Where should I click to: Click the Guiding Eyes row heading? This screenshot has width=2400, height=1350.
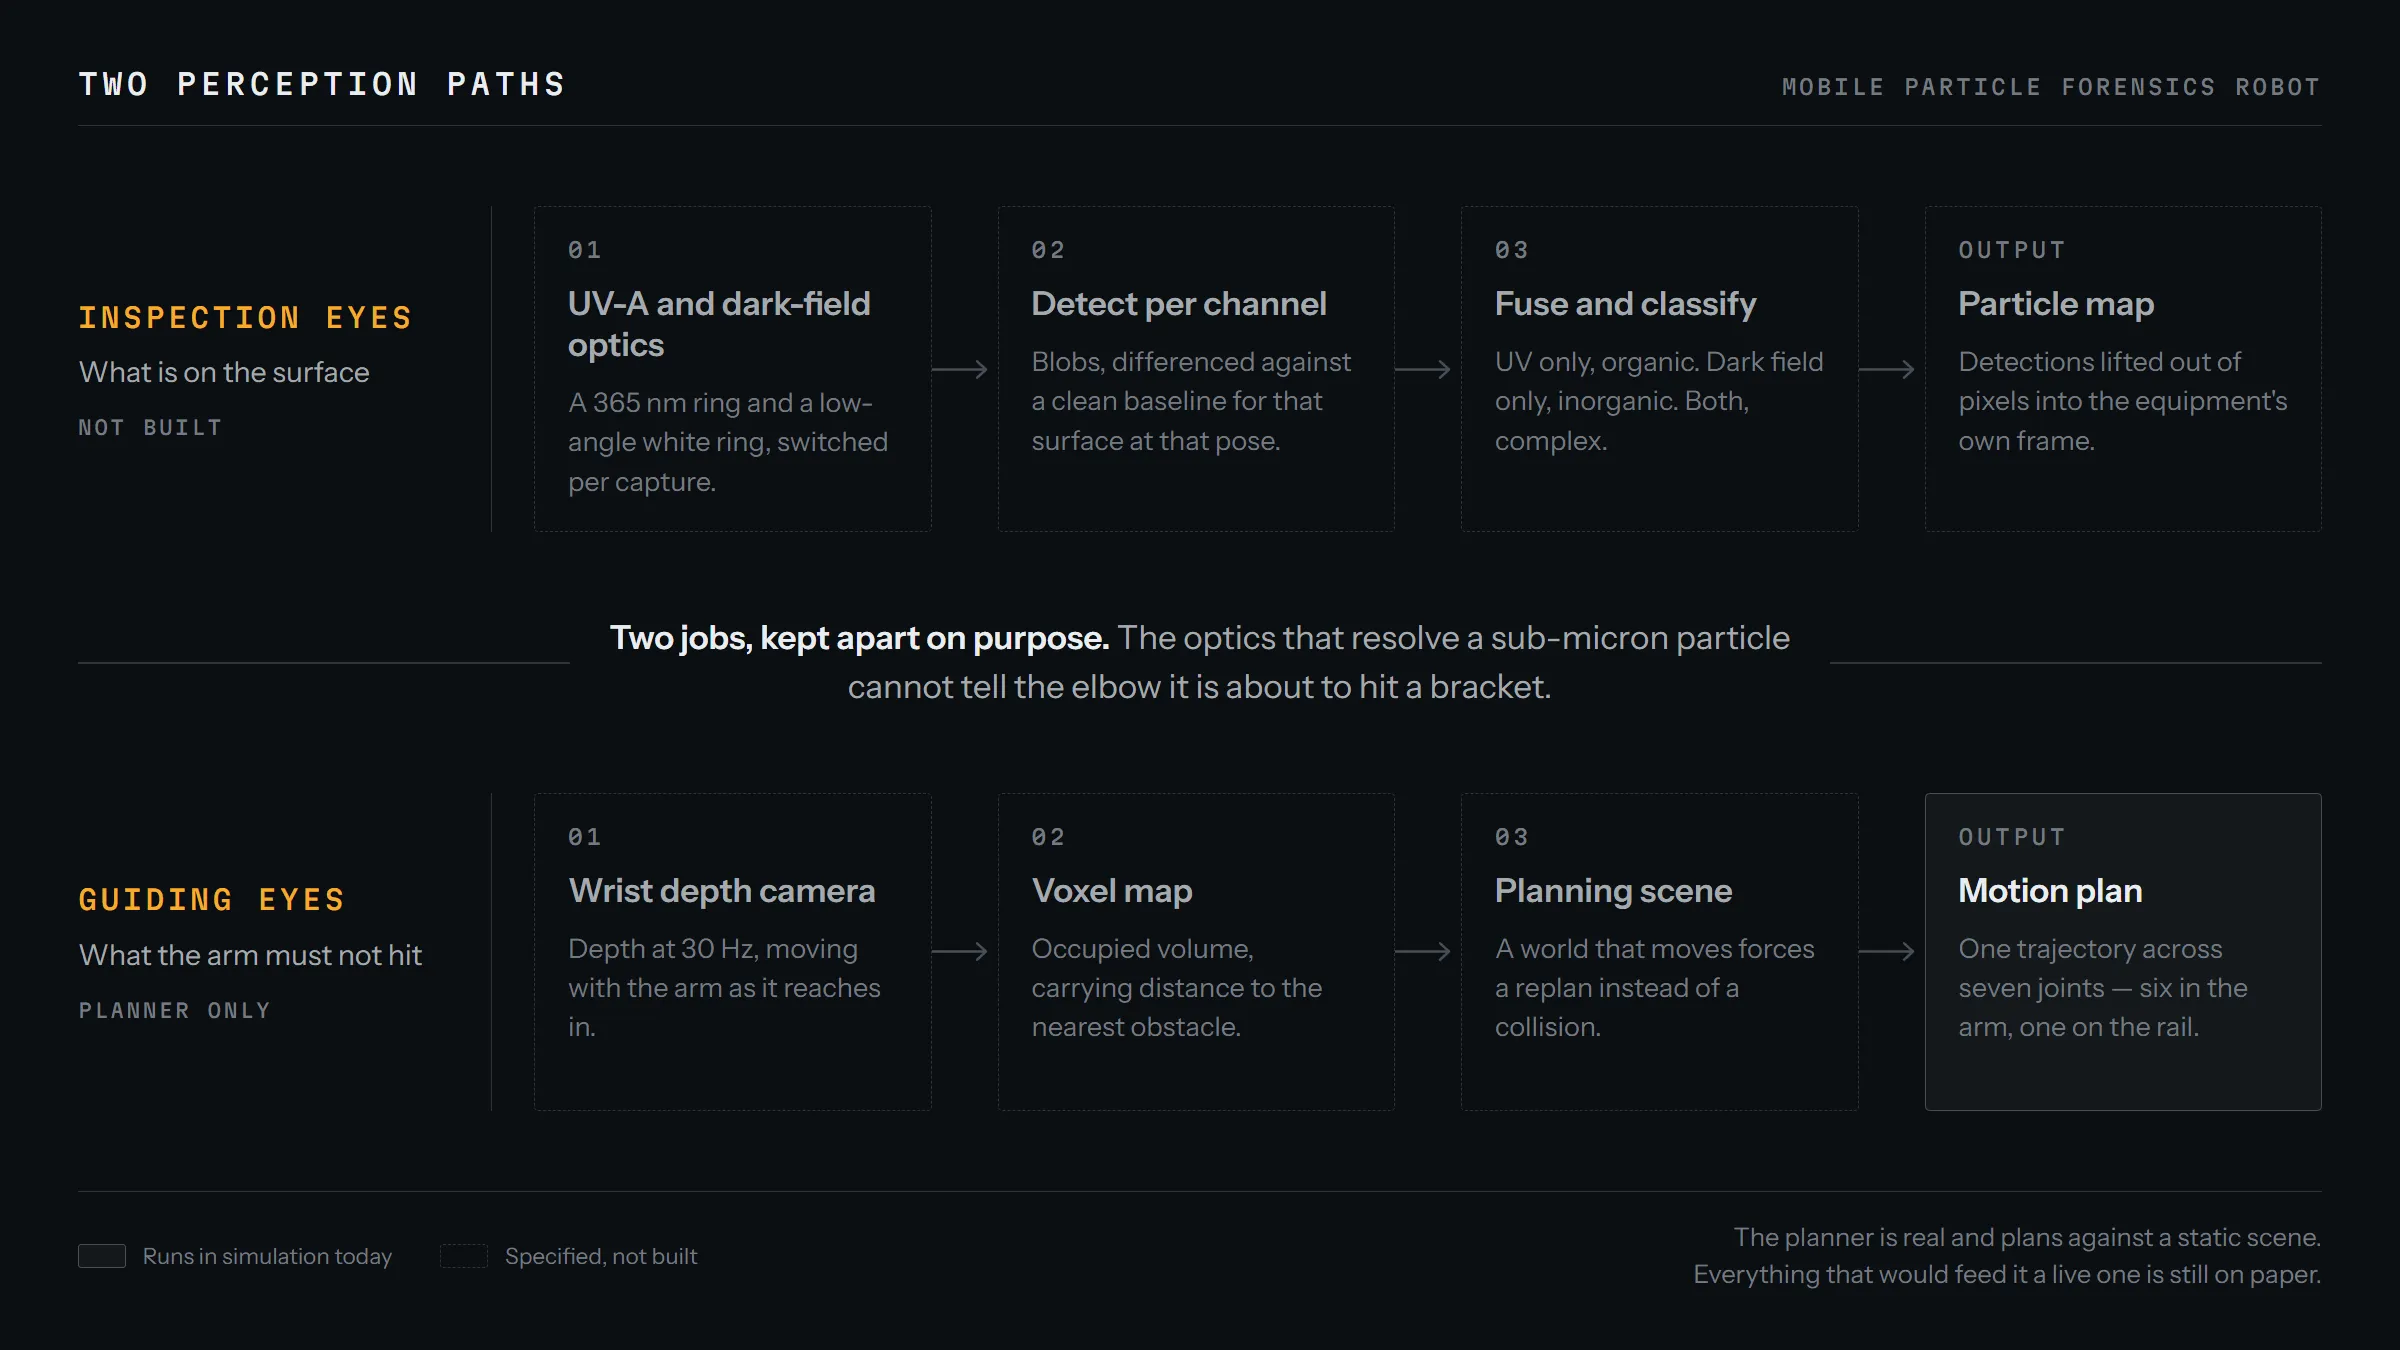tap(212, 900)
